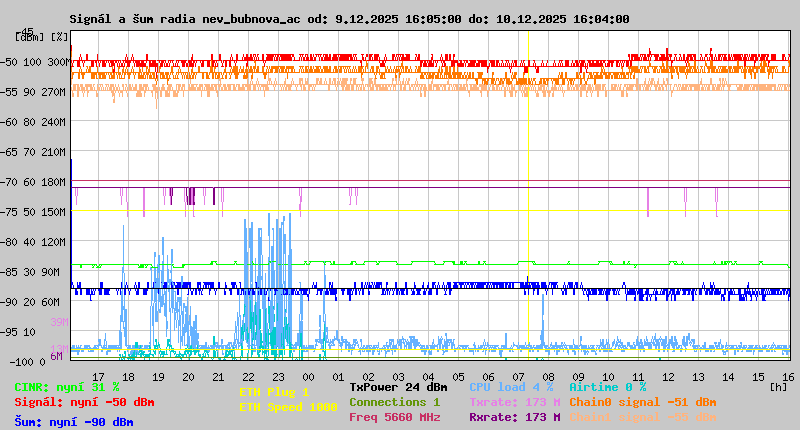The width and height of the screenshot is (800, 430).
Task: Select the Airtime legend entry
Action: coord(607,387)
